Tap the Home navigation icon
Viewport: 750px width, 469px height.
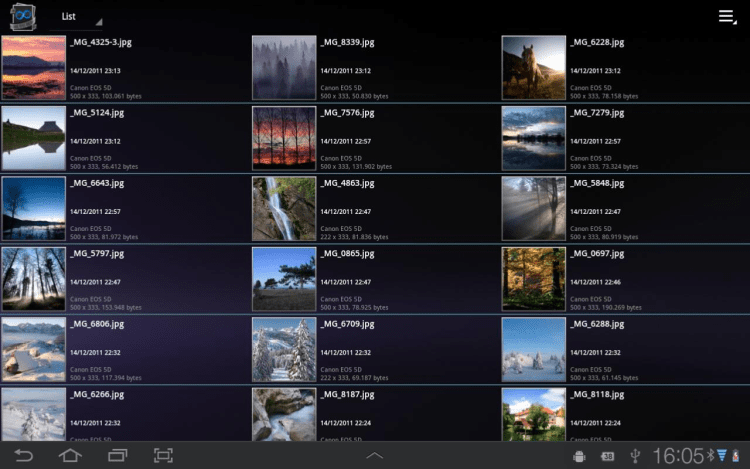(70, 455)
